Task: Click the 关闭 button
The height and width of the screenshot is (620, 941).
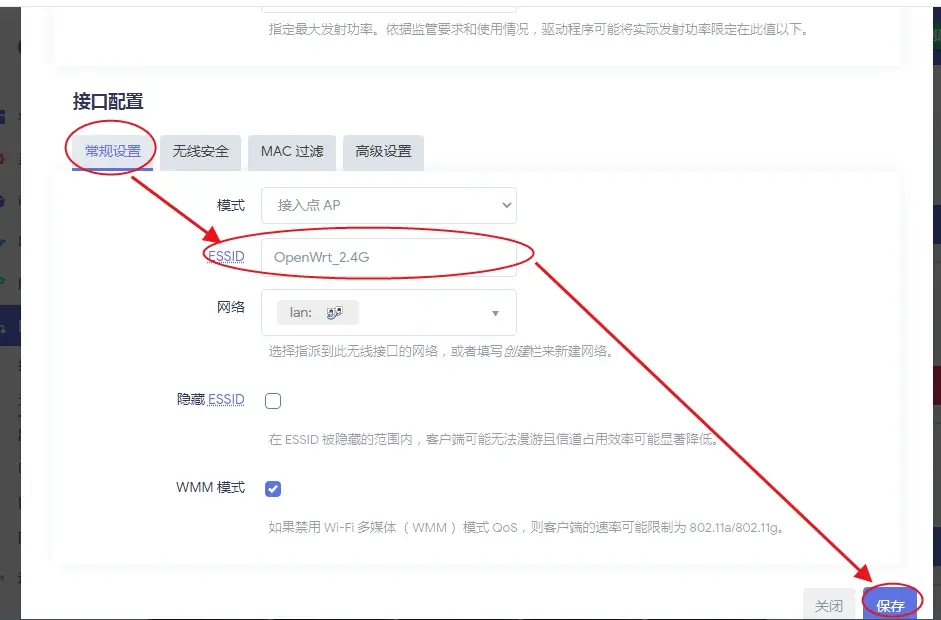Action: (x=829, y=605)
